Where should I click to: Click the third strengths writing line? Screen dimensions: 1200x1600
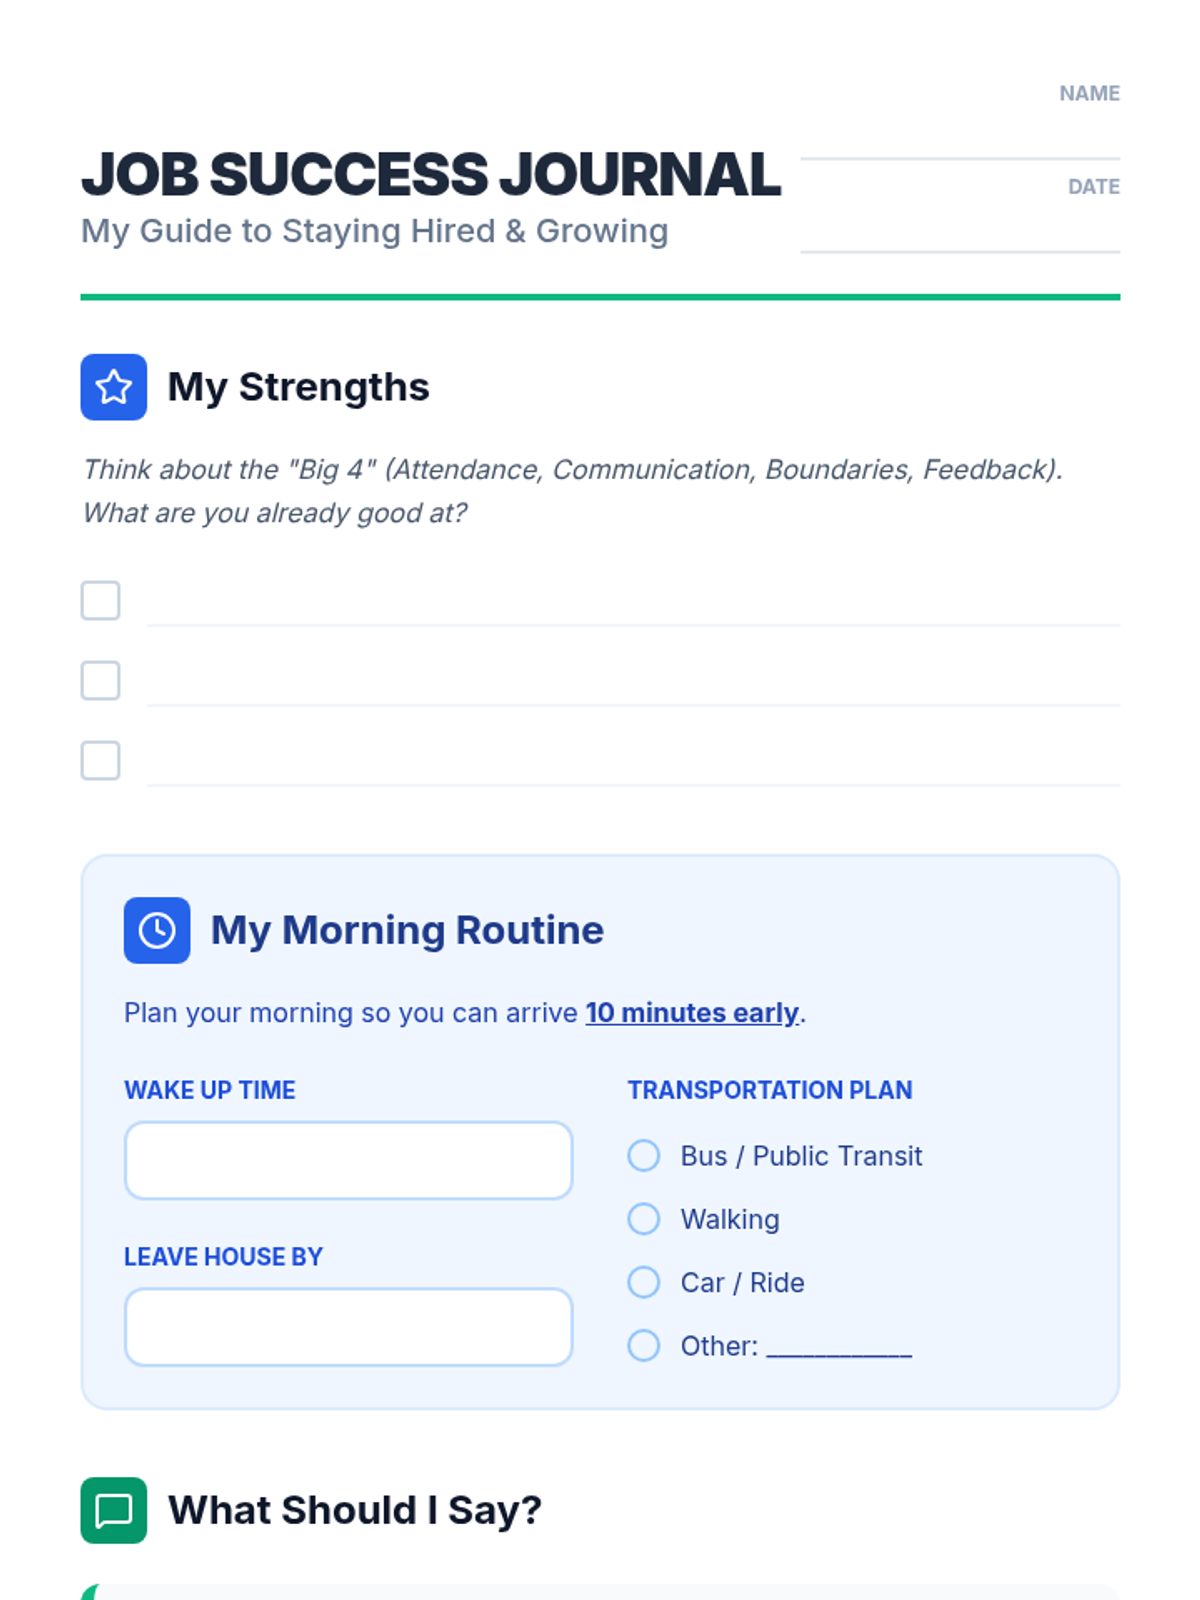pos(633,768)
